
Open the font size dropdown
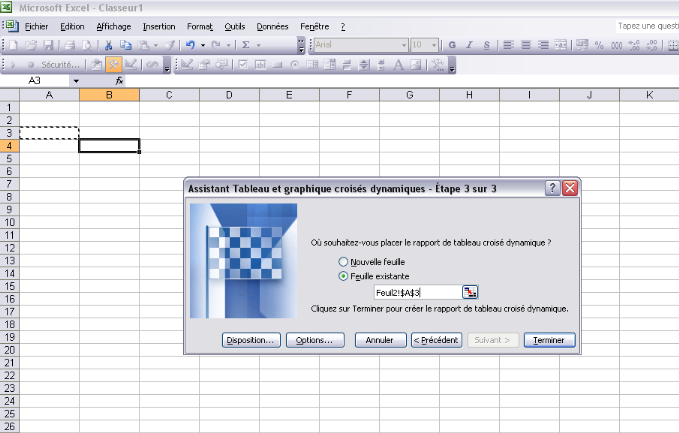[x=434, y=45]
